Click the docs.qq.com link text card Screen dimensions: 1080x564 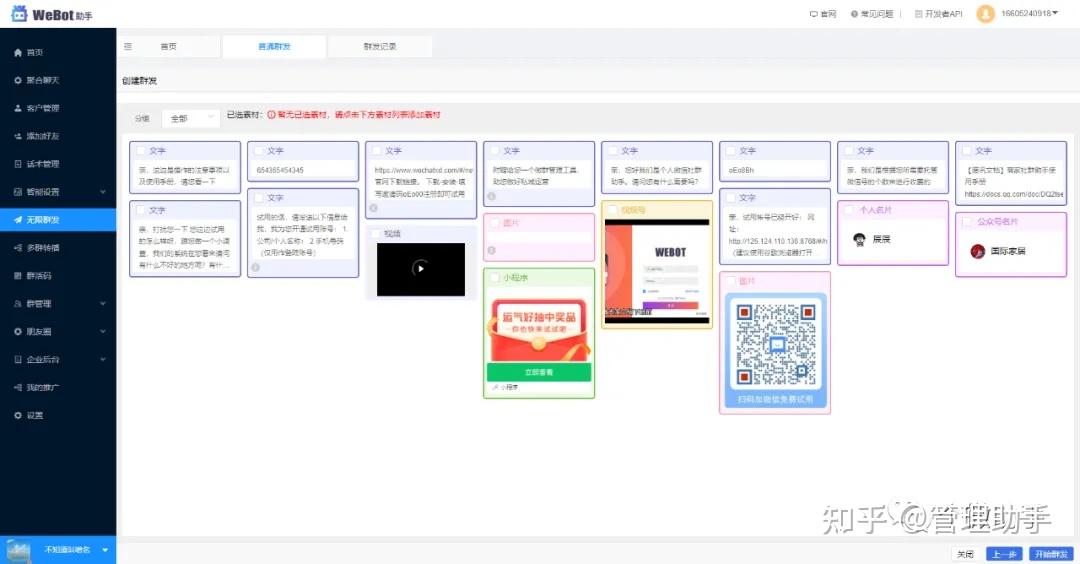1011,173
